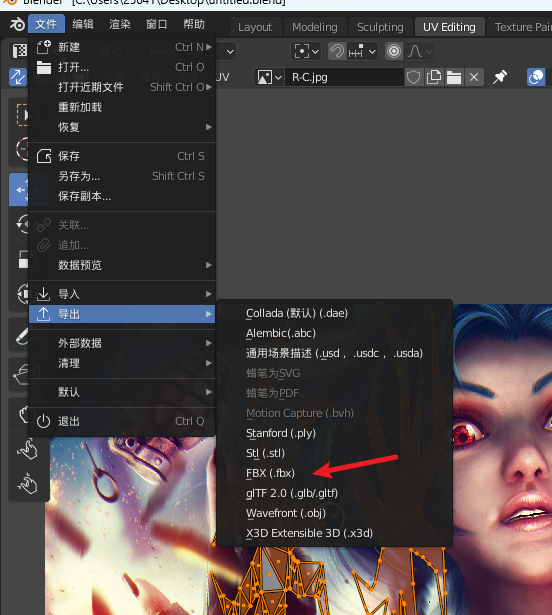Viewport: 552px width, 615px height.
Task: Select the Rip Region tool icon
Action: point(20,373)
